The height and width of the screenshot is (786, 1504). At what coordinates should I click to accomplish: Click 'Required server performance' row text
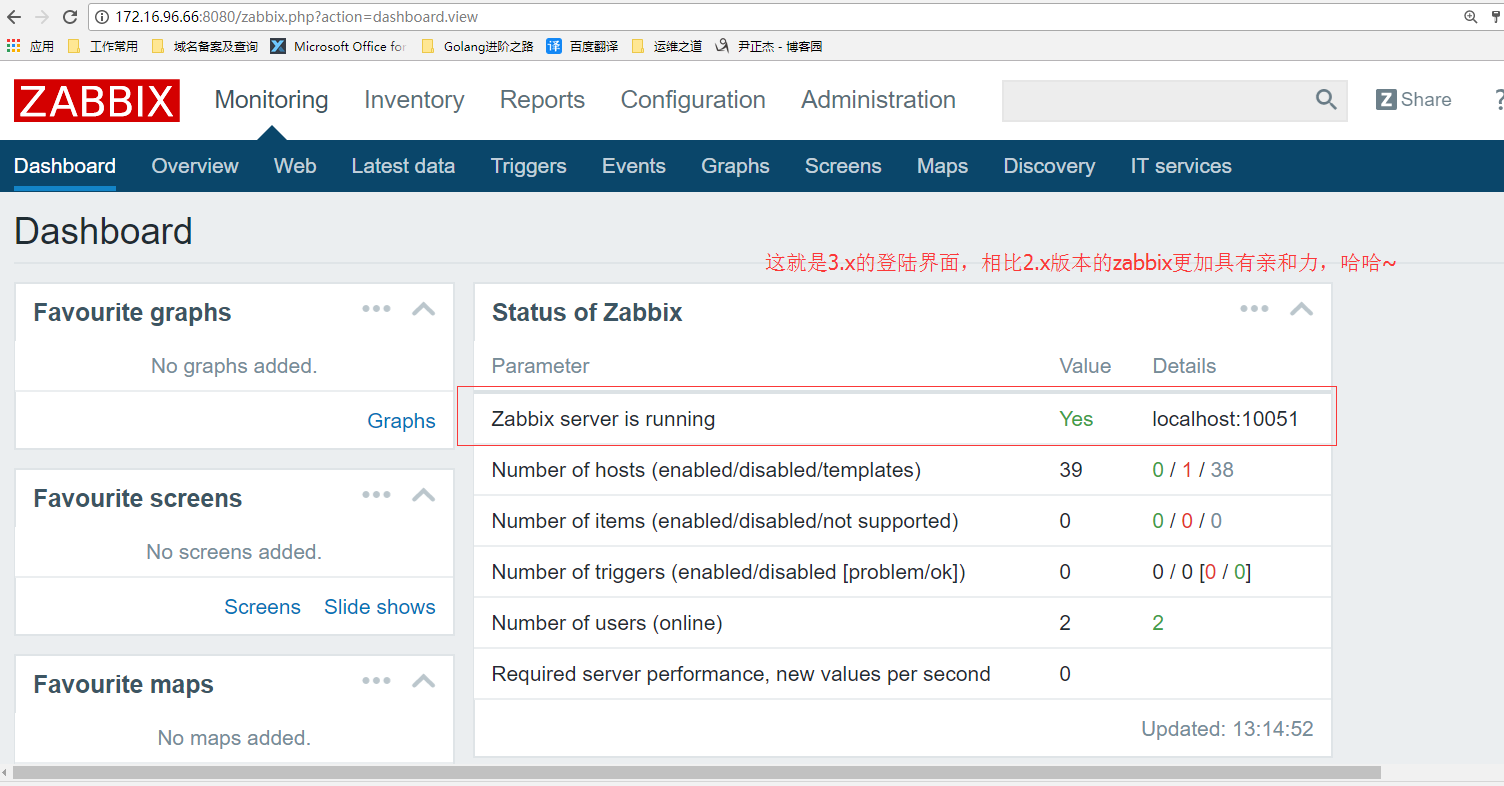coord(741,674)
